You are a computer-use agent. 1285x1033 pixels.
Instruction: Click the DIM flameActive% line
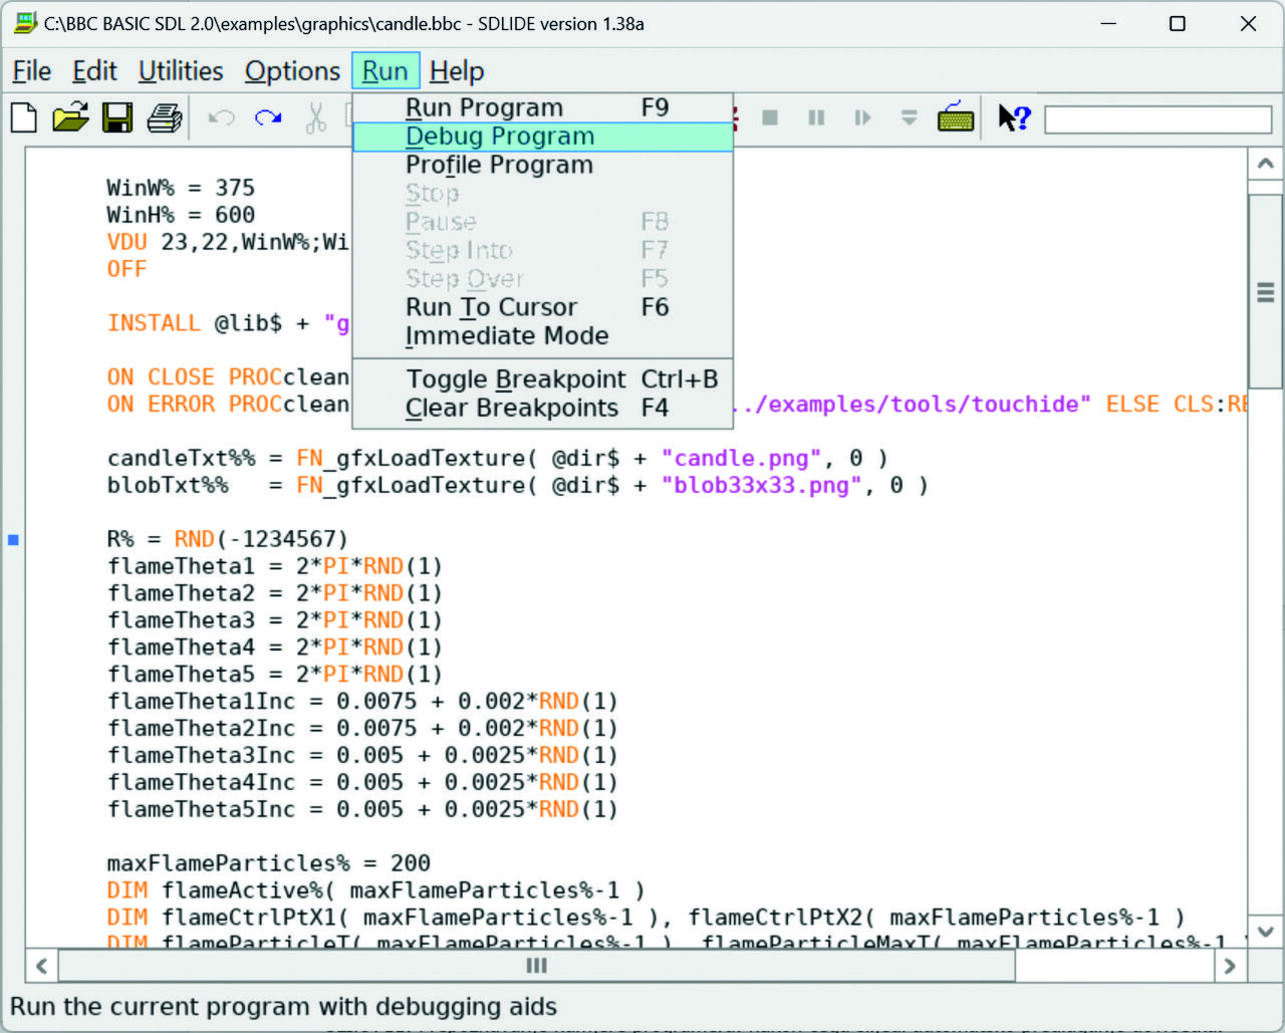point(376,890)
